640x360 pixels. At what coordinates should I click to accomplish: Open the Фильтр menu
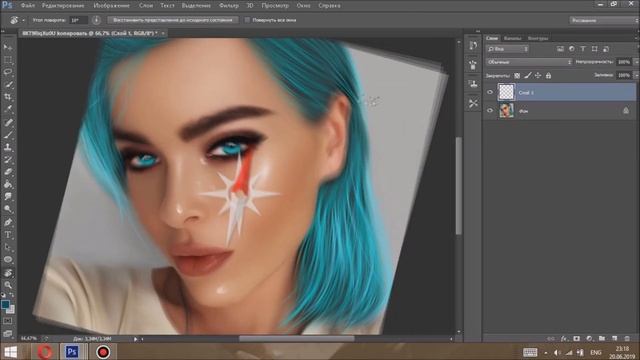tap(229, 6)
